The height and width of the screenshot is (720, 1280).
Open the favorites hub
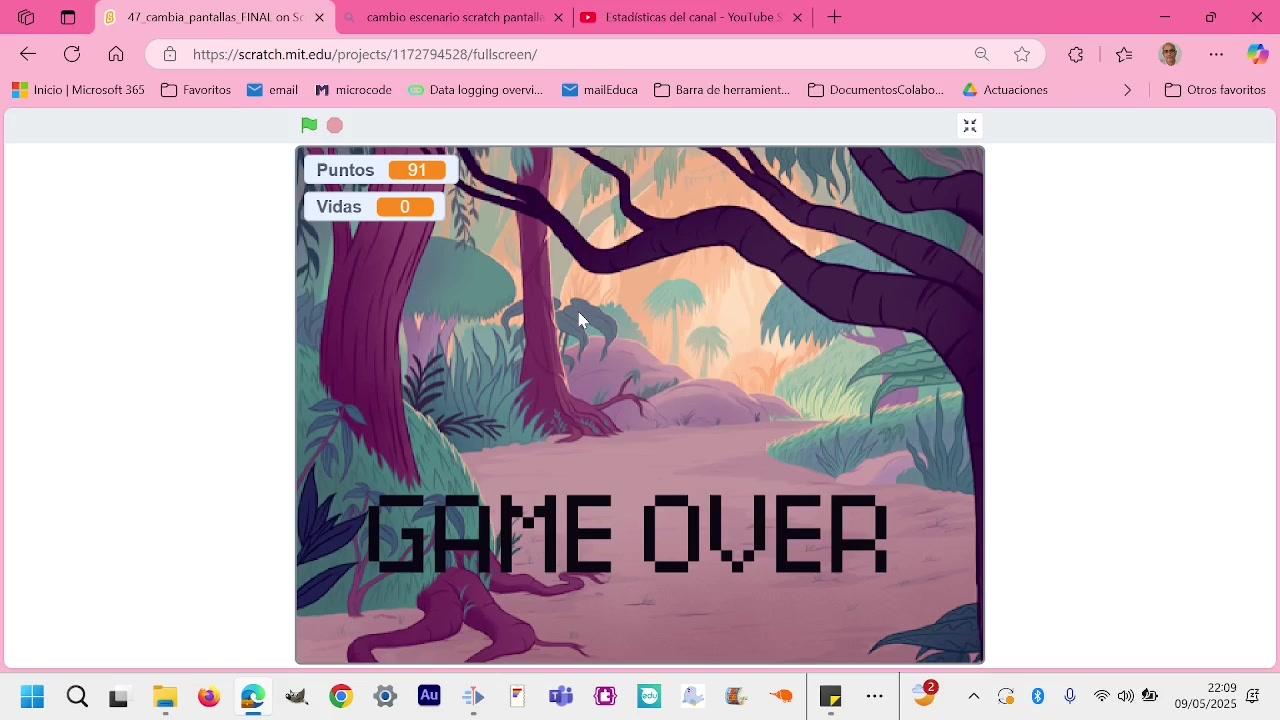tap(1124, 54)
